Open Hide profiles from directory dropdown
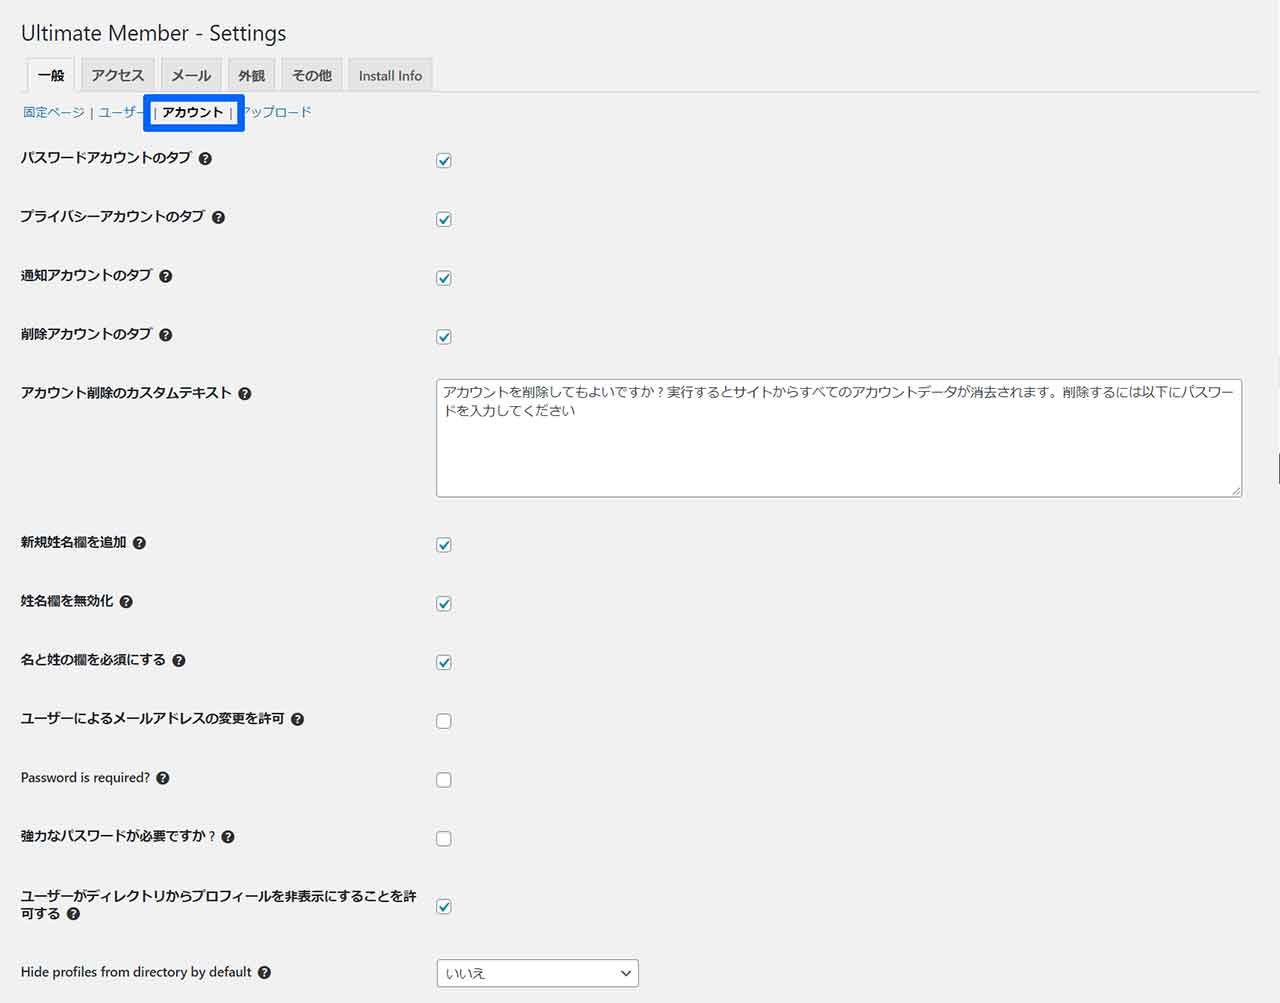The image size is (1280, 1003). click(x=538, y=973)
